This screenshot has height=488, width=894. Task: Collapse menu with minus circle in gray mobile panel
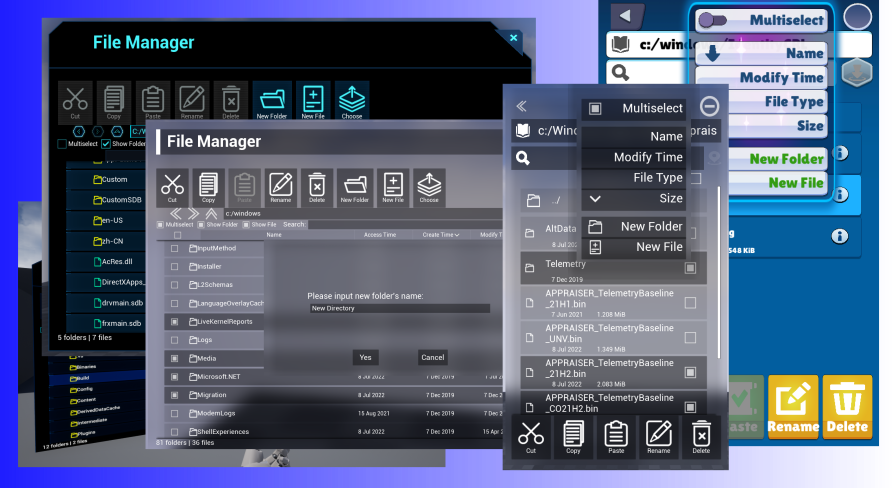tap(709, 106)
